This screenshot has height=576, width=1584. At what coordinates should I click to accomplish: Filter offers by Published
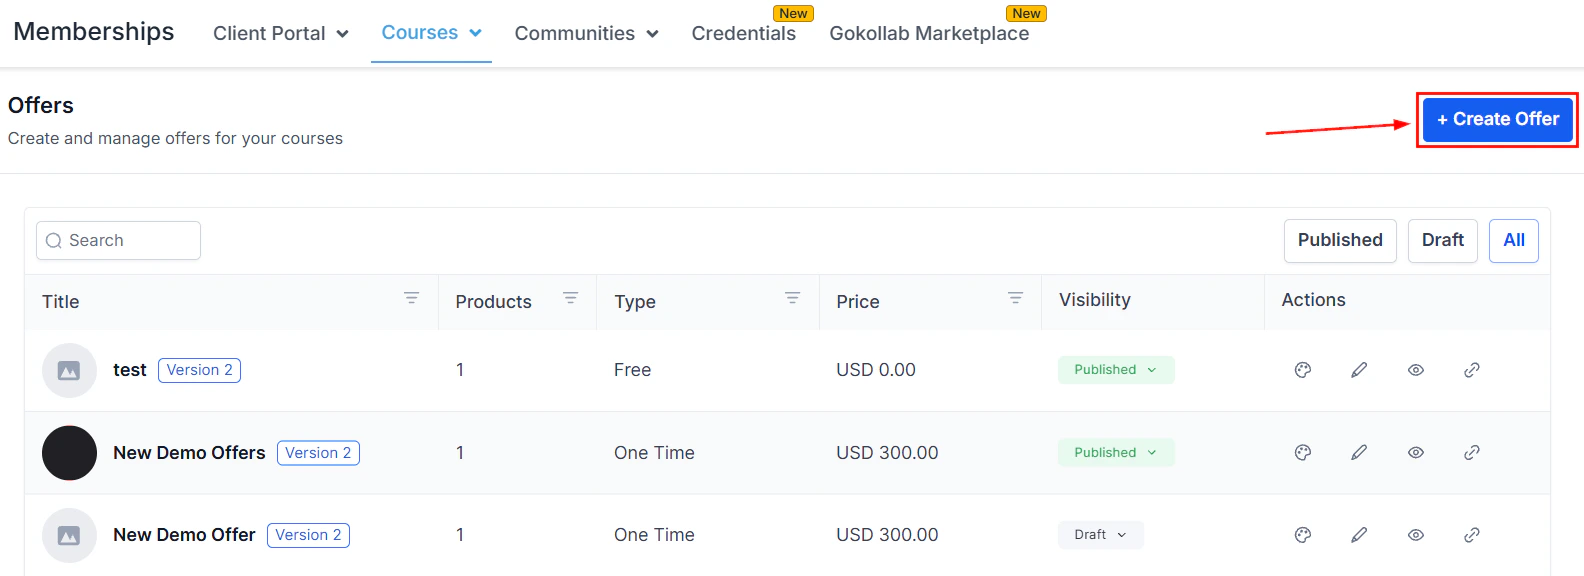[x=1340, y=241]
